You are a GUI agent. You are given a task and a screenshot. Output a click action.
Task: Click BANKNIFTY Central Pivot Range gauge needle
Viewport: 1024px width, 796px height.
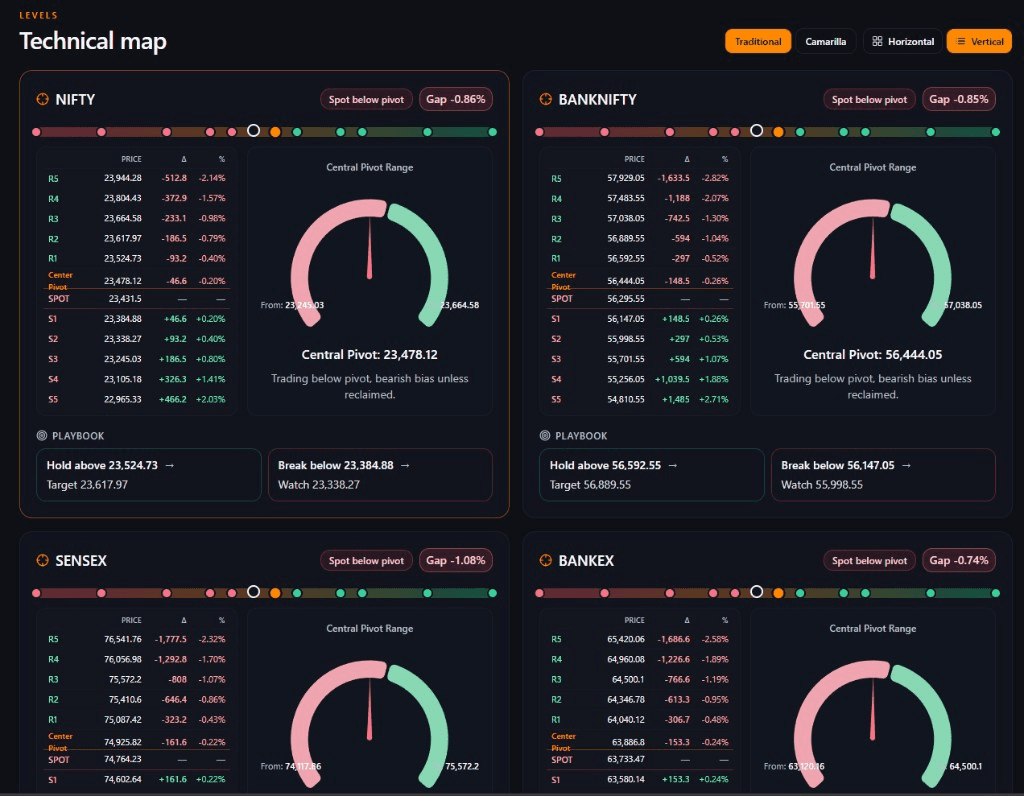tap(872, 248)
